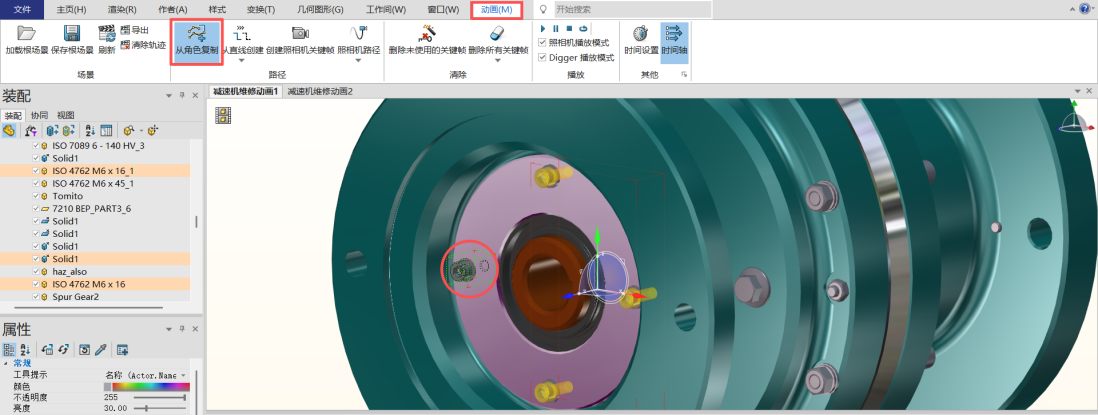Click the Load root scene (加载根场景) icon

coord(26,33)
